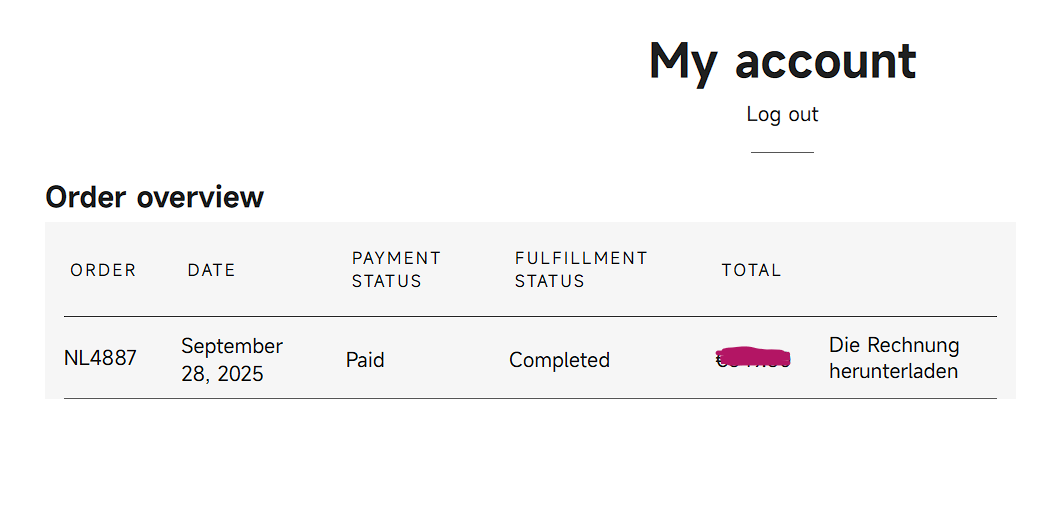Open order number NL4887
The image size is (1037, 521).
click(100, 358)
